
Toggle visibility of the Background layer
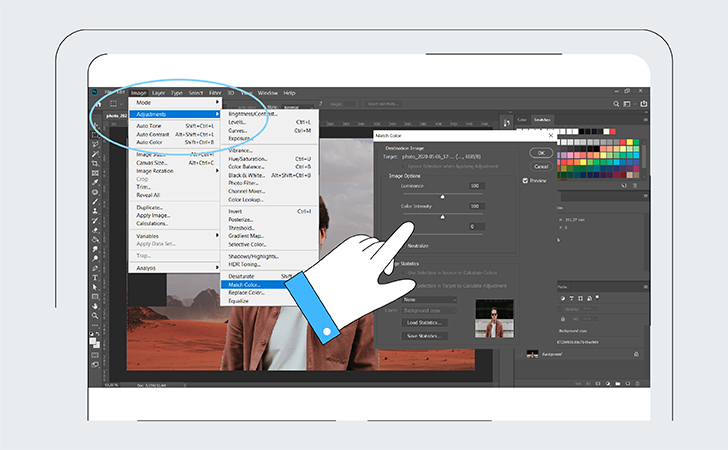tap(519, 354)
